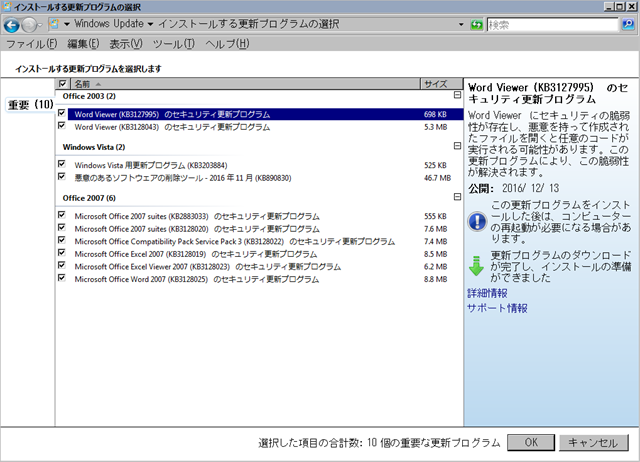This screenshot has height=462, width=640.
Task: Uncheck Office Word 2007 KB3128025
Action: pyautogui.click(x=62, y=278)
